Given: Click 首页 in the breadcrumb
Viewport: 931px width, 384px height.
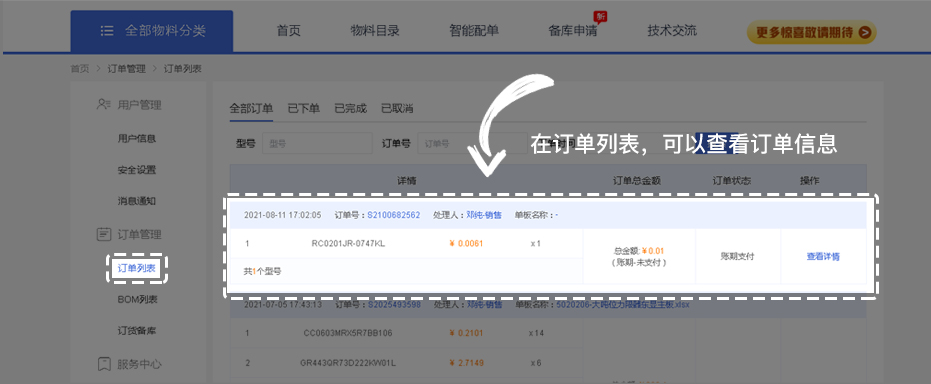Looking at the screenshot, I should 80,68.
